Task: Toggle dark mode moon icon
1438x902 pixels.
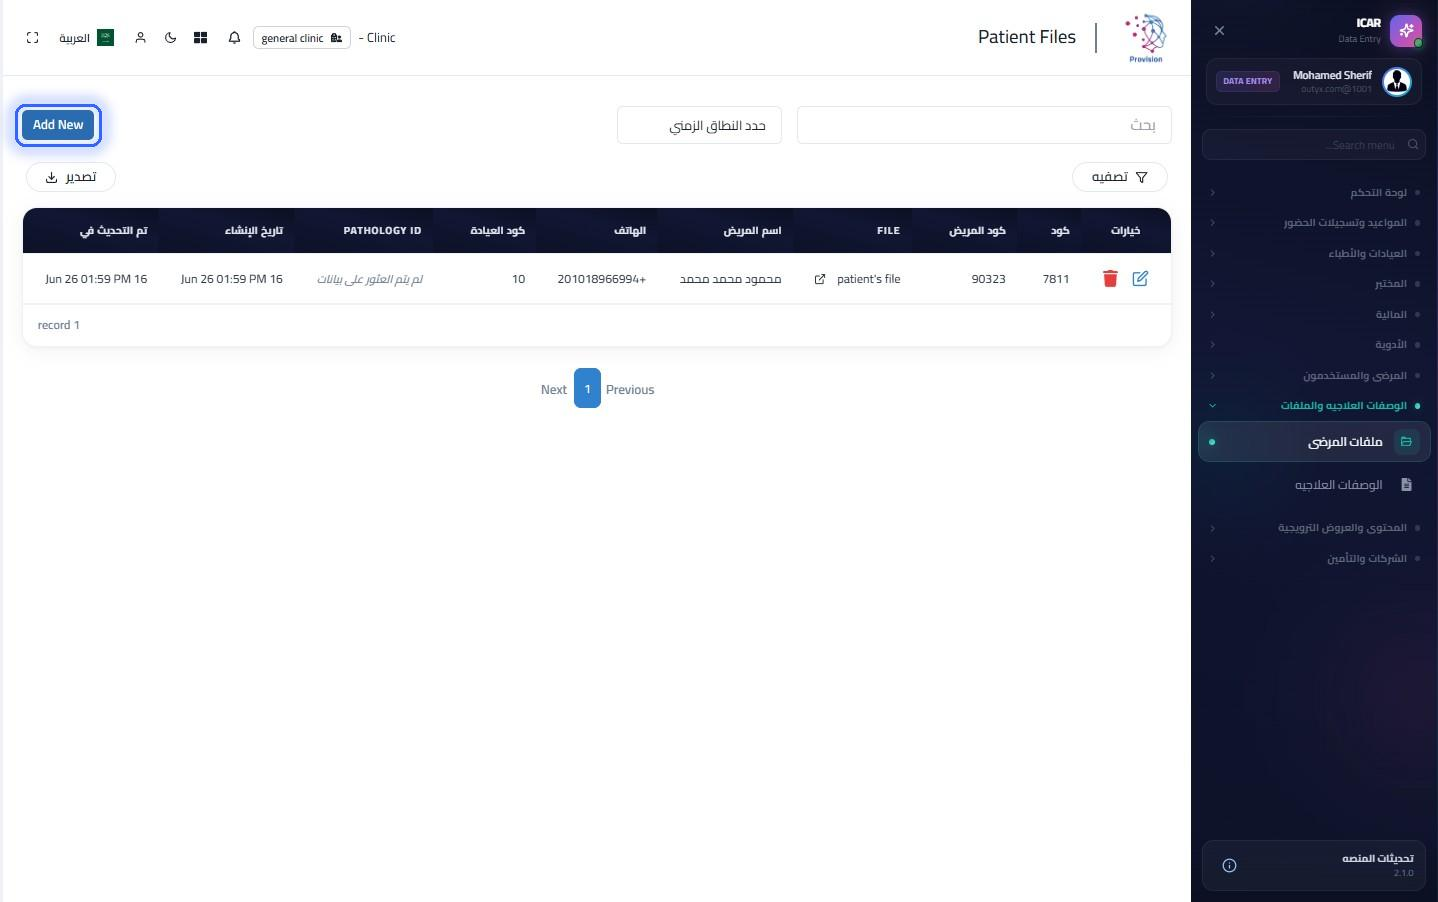Action: click(x=170, y=38)
